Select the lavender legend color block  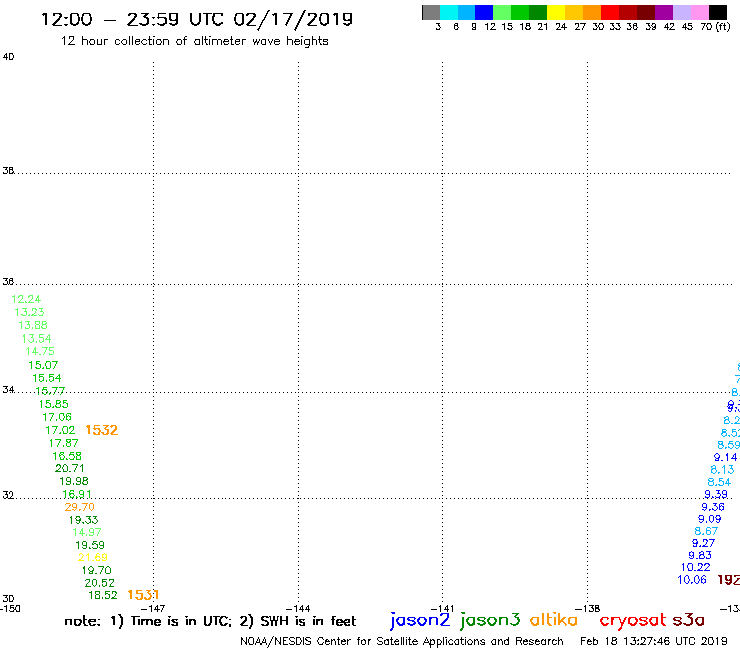click(x=681, y=12)
